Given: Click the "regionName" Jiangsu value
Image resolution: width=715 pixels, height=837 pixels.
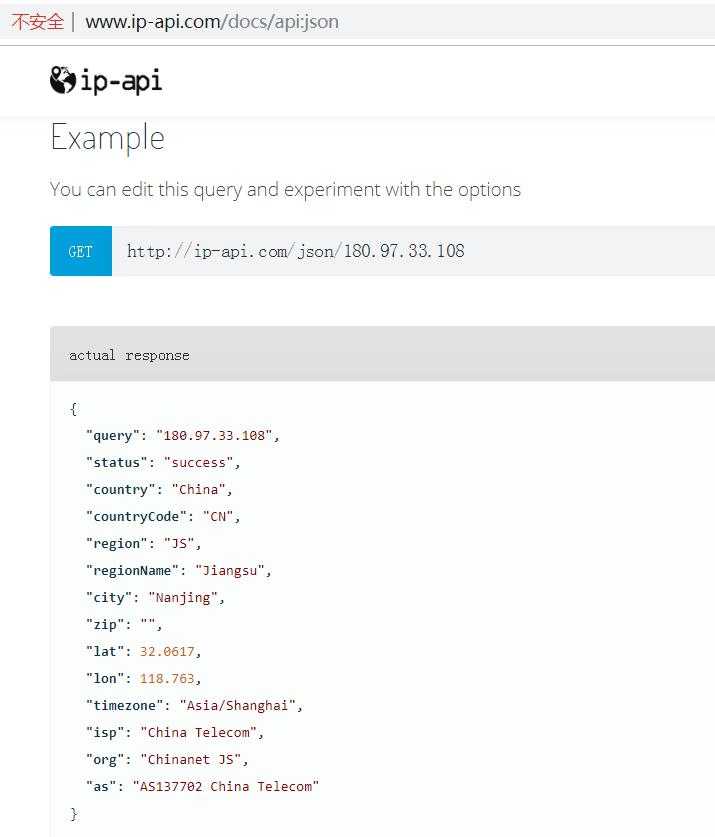Looking at the screenshot, I should (230, 571).
